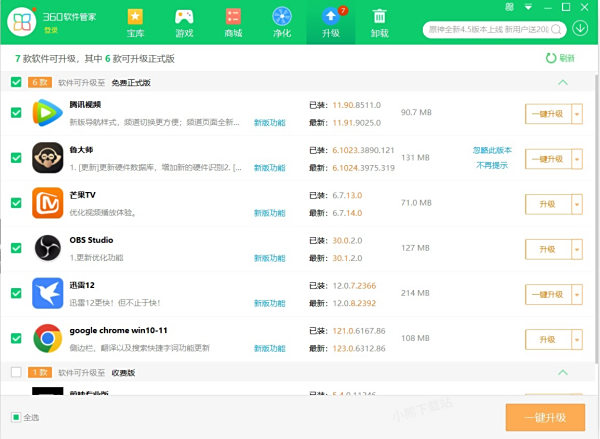
Task: Click the 90.7 MB size text
Action: point(416,113)
